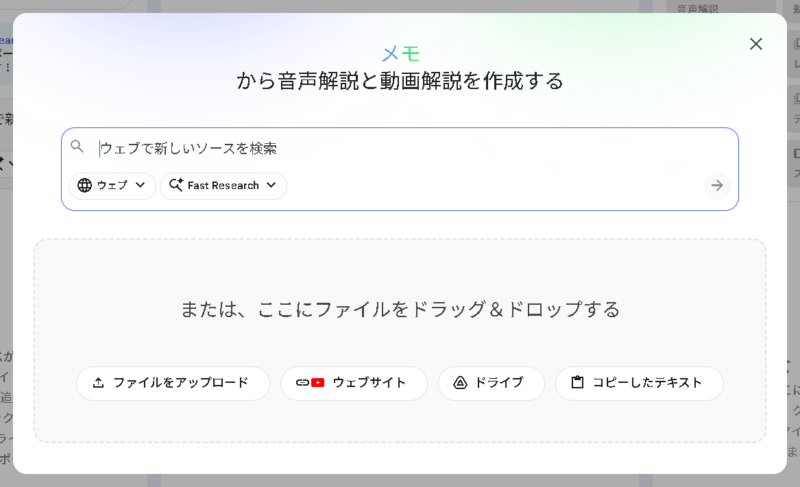Click the globe icon beside ウェブ

click(84, 186)
